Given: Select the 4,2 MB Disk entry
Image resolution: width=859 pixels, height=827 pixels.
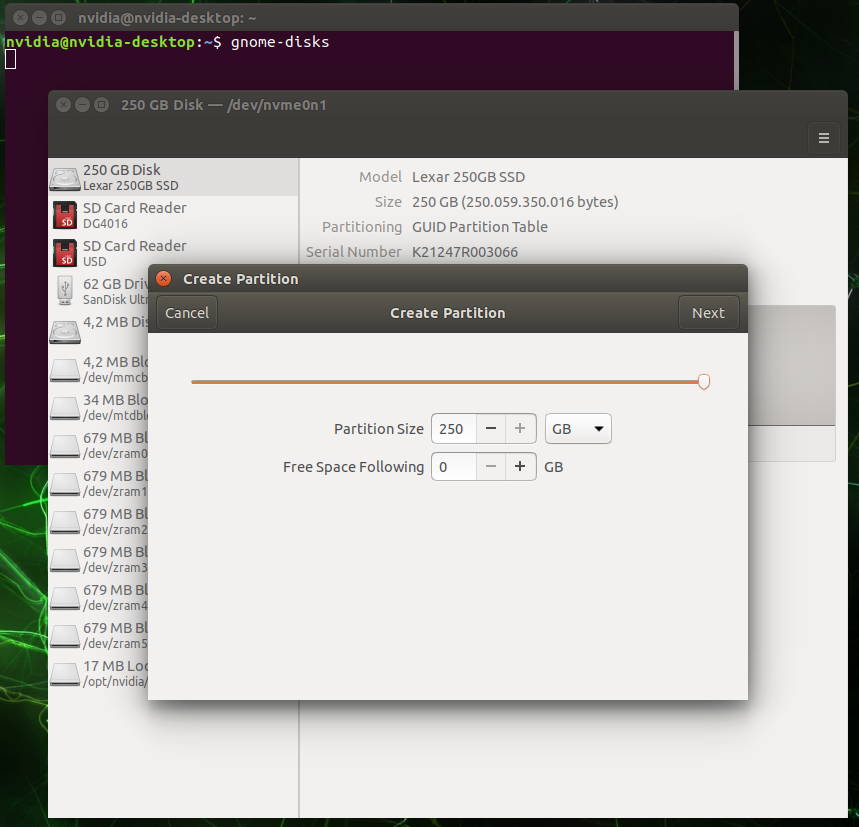Looking at the screenshot, I should click(x=99, y=329).
